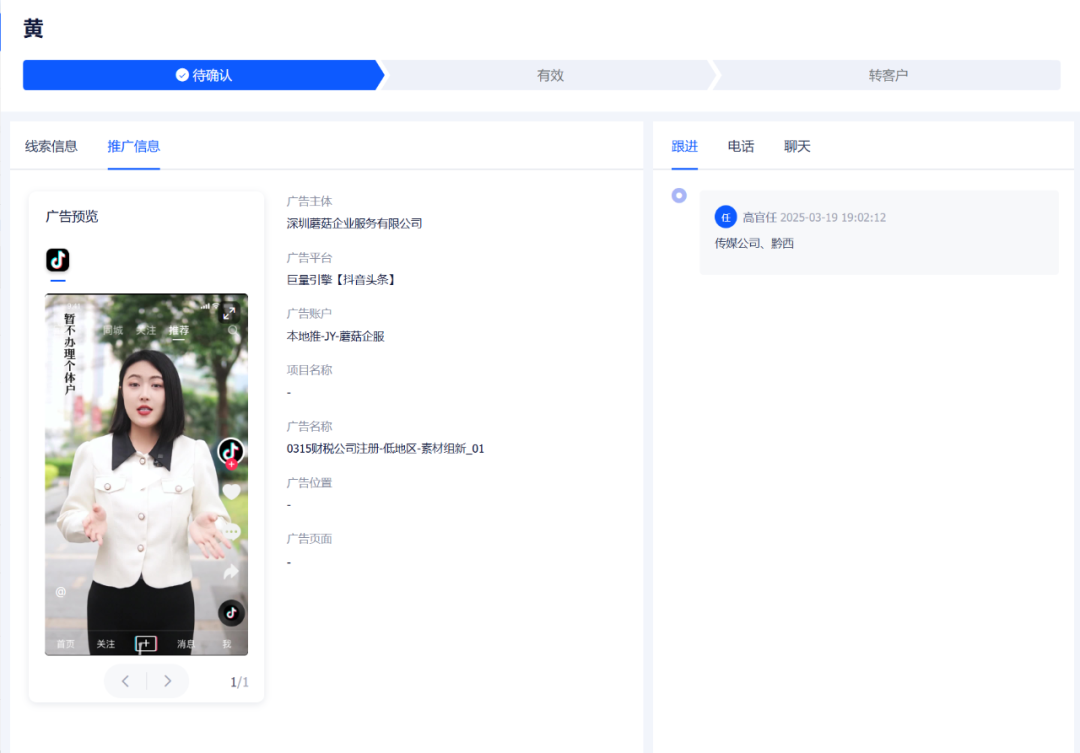
Task: Click the next-page chevron under the ad preview
Action: pos(167,681)
